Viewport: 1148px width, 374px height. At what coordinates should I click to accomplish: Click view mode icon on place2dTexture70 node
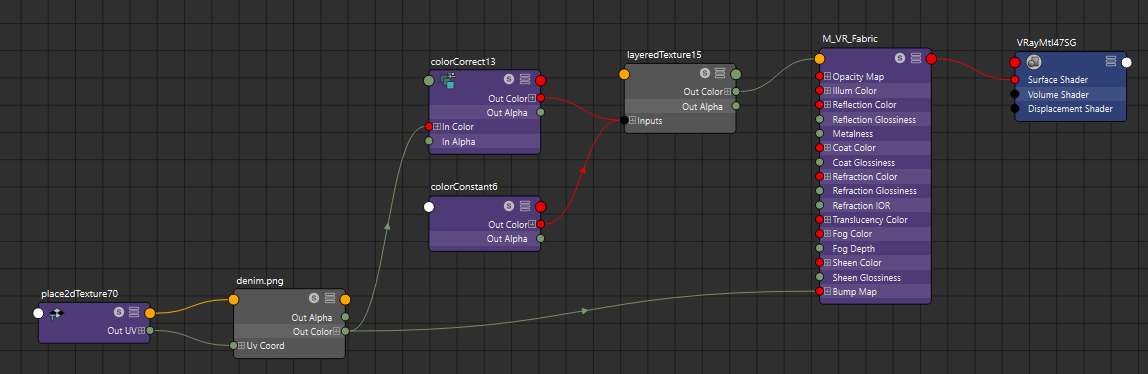point(134,312)
